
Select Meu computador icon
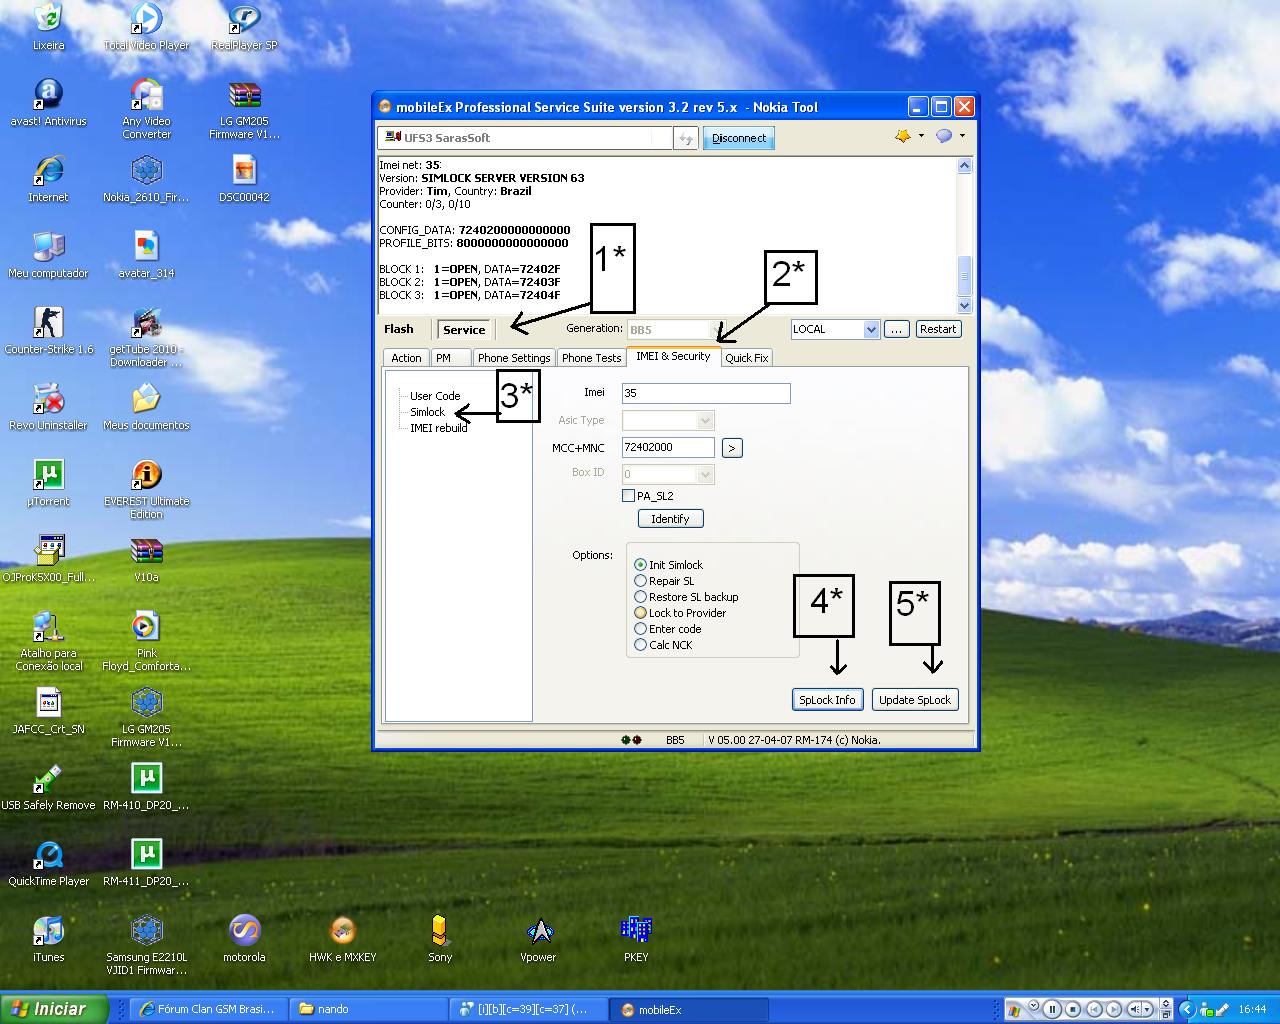click(x=48, y=255)
